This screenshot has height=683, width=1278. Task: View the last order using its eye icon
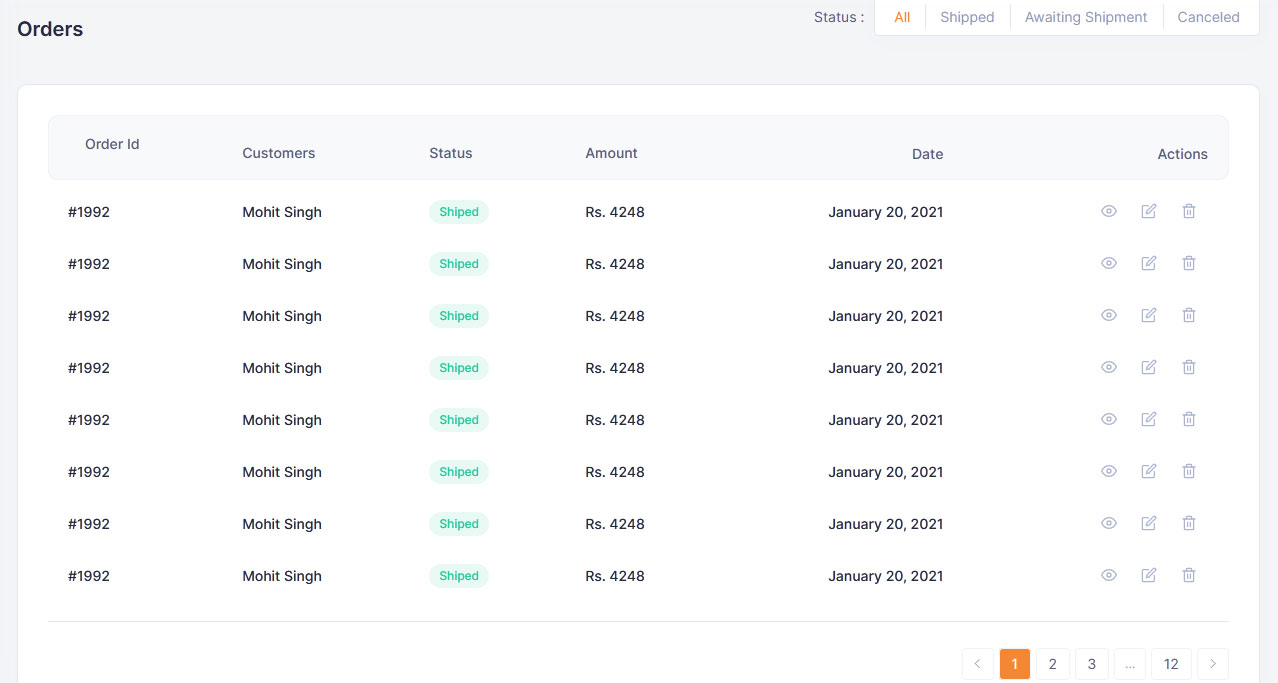click(x=1108, y=575)
